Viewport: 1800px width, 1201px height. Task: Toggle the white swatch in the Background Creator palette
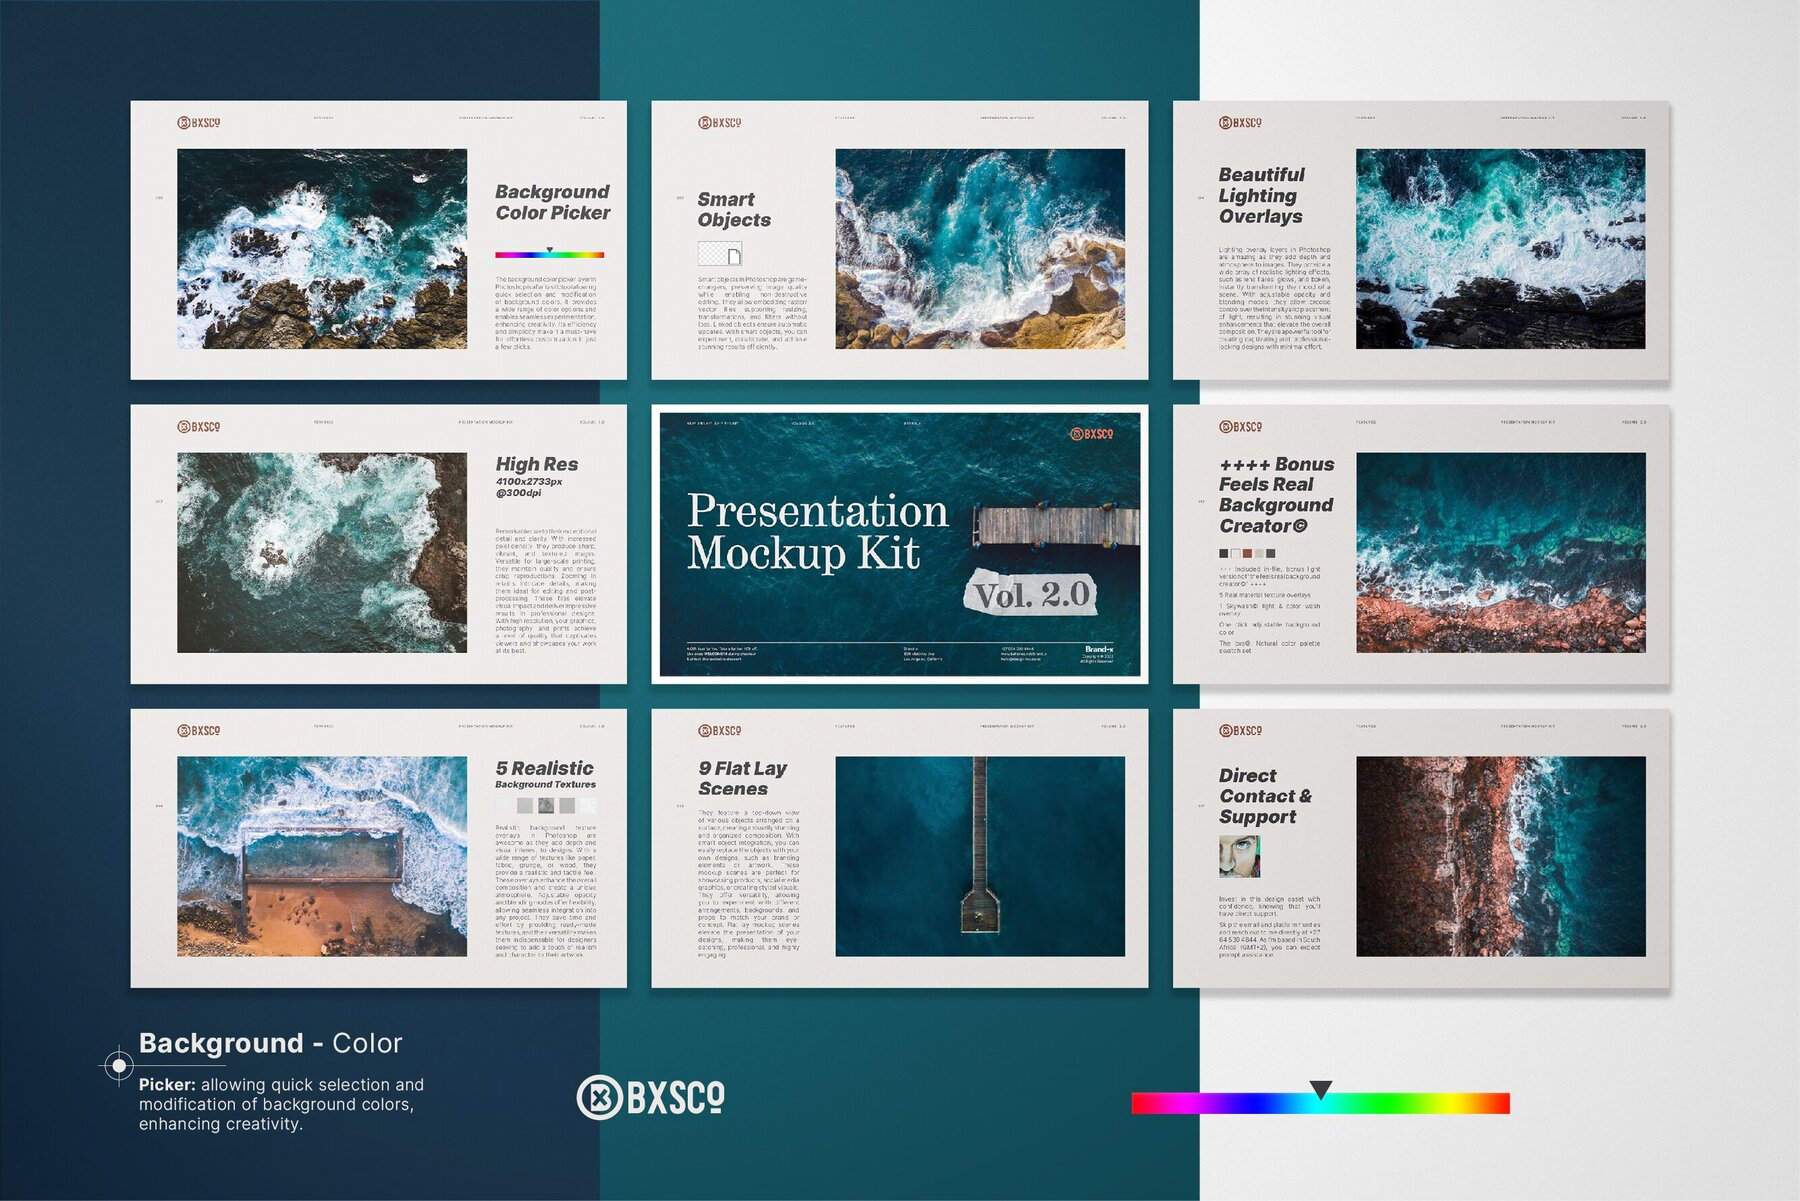(x=1235, y=553)
